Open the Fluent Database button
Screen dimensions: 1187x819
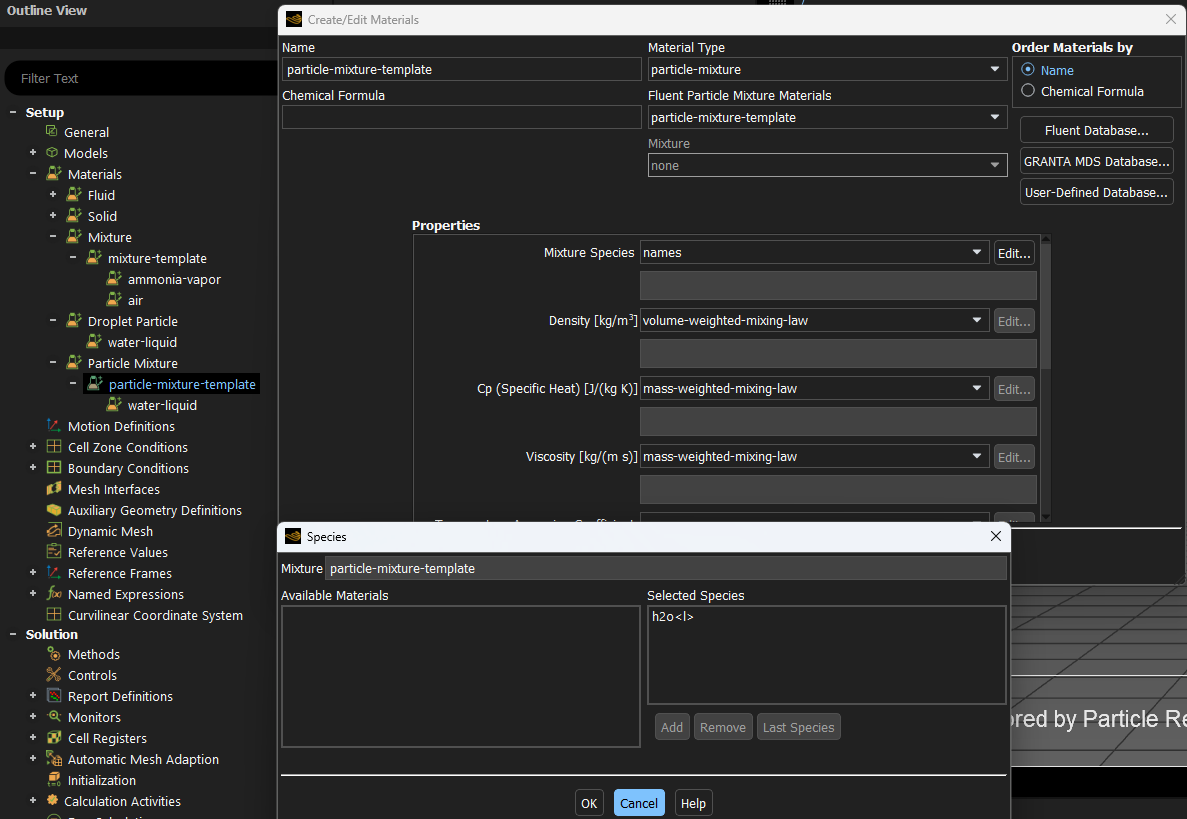click(x=1096, y=131)
